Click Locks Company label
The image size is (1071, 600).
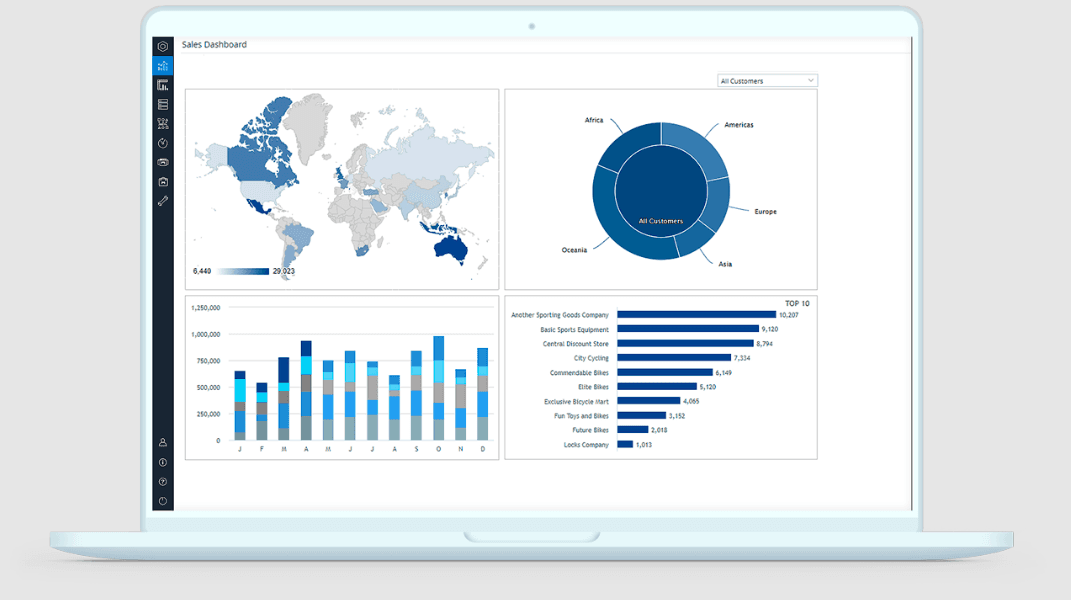(586, 445)
